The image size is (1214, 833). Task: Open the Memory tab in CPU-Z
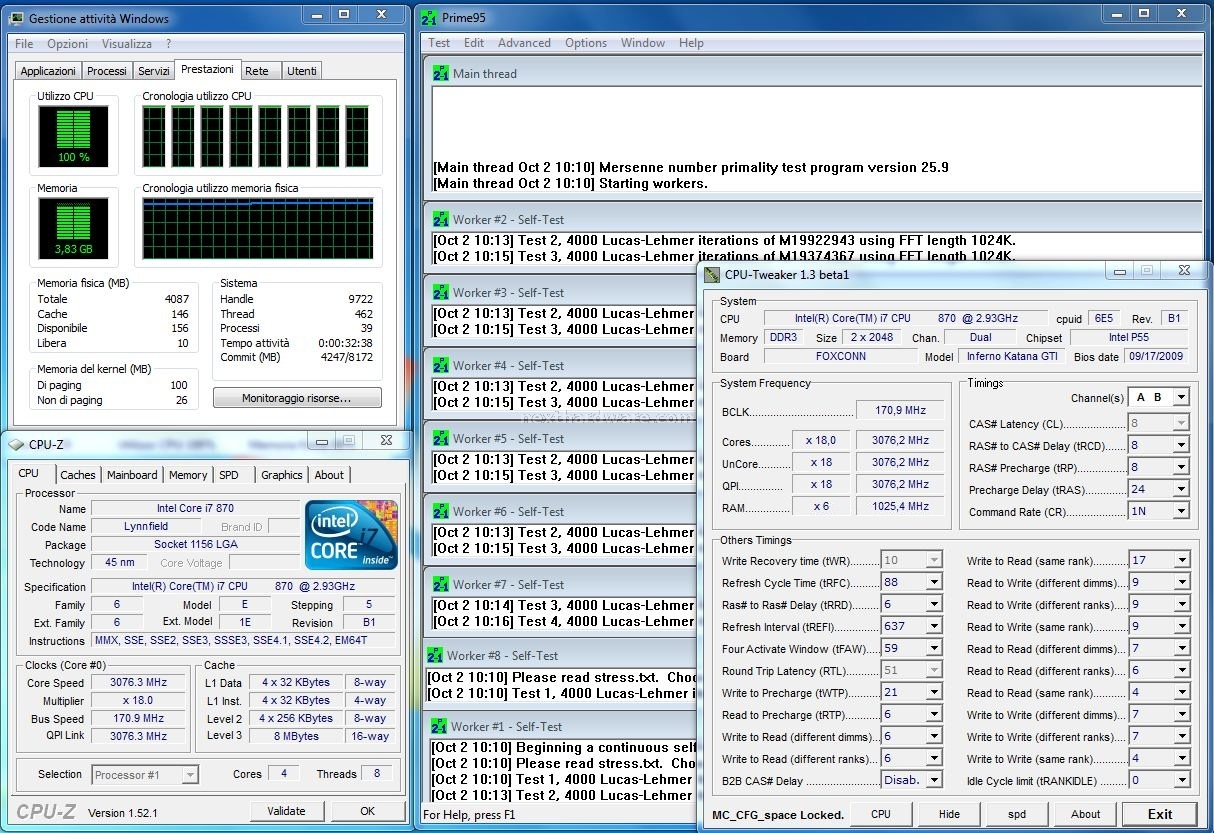[188, 475]
